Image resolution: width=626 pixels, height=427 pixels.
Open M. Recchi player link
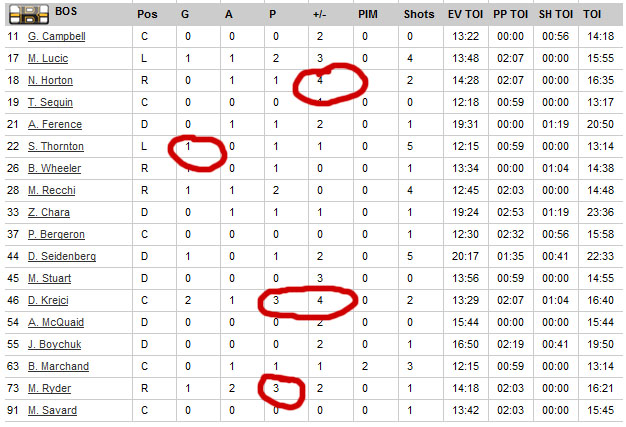tap(52, 190)
